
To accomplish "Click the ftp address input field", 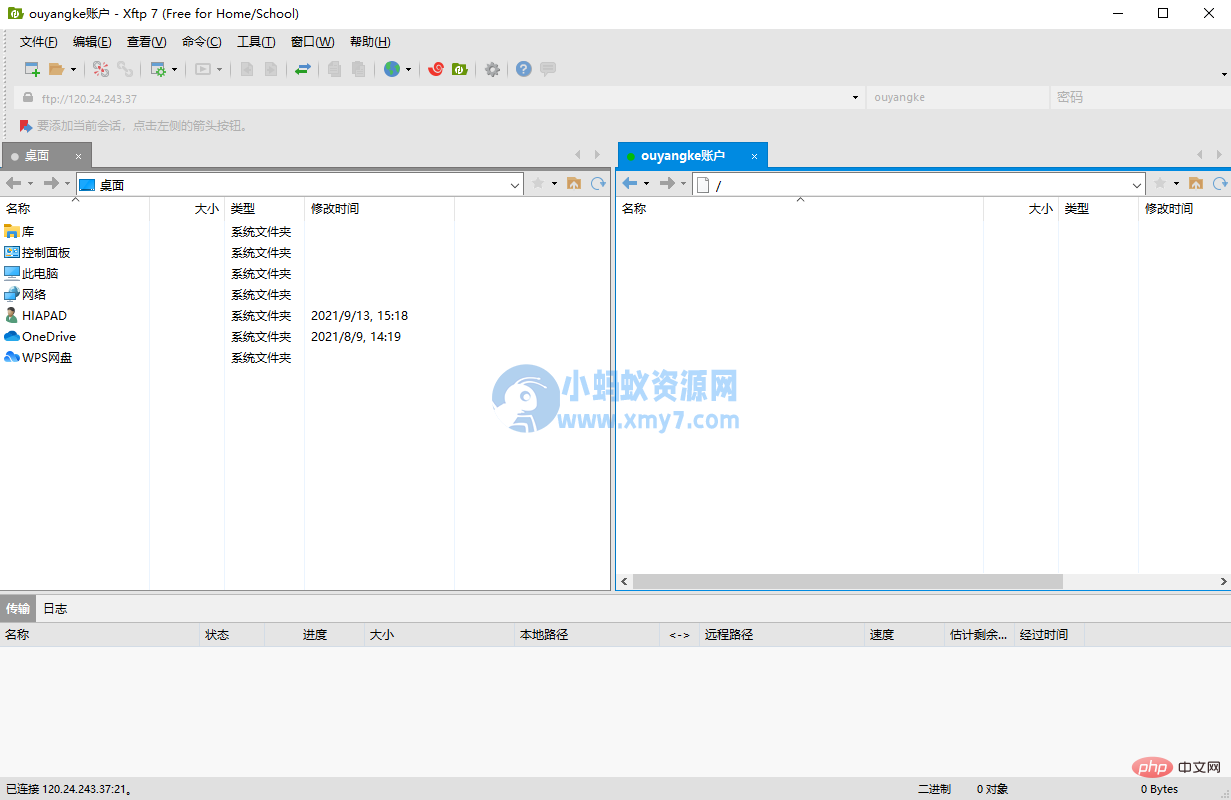I will pos(442,98).
